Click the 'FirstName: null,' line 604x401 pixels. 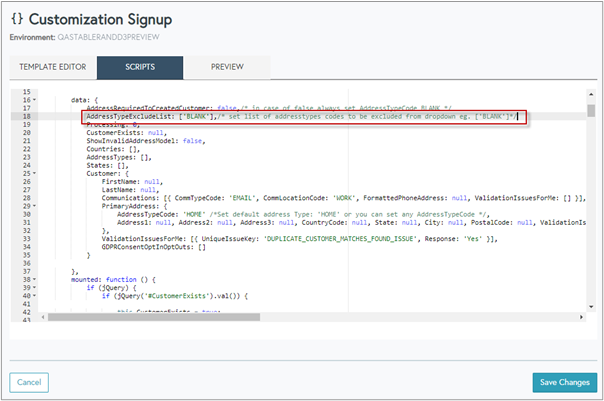pos(132,181)
